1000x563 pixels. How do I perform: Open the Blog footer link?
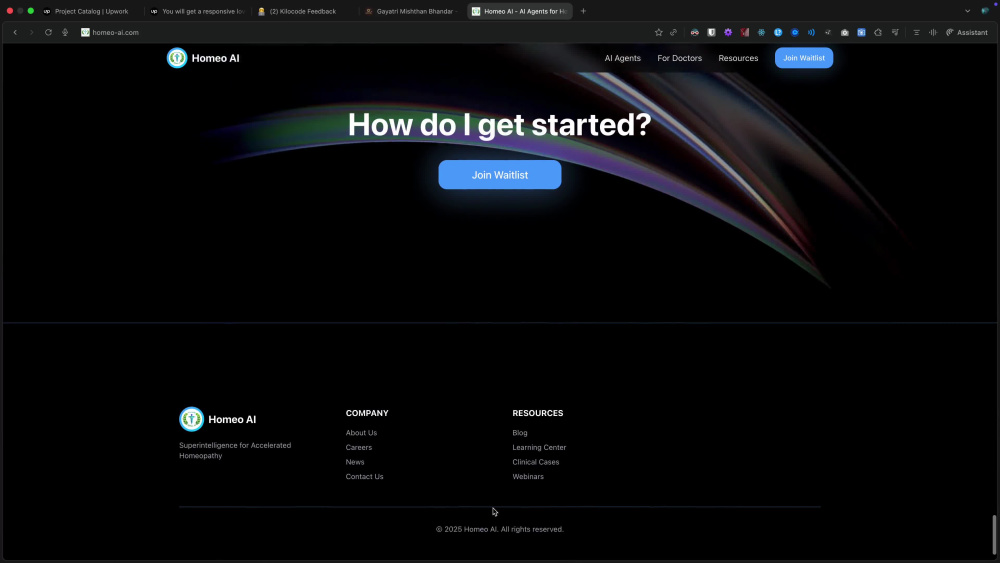point(520,432)
